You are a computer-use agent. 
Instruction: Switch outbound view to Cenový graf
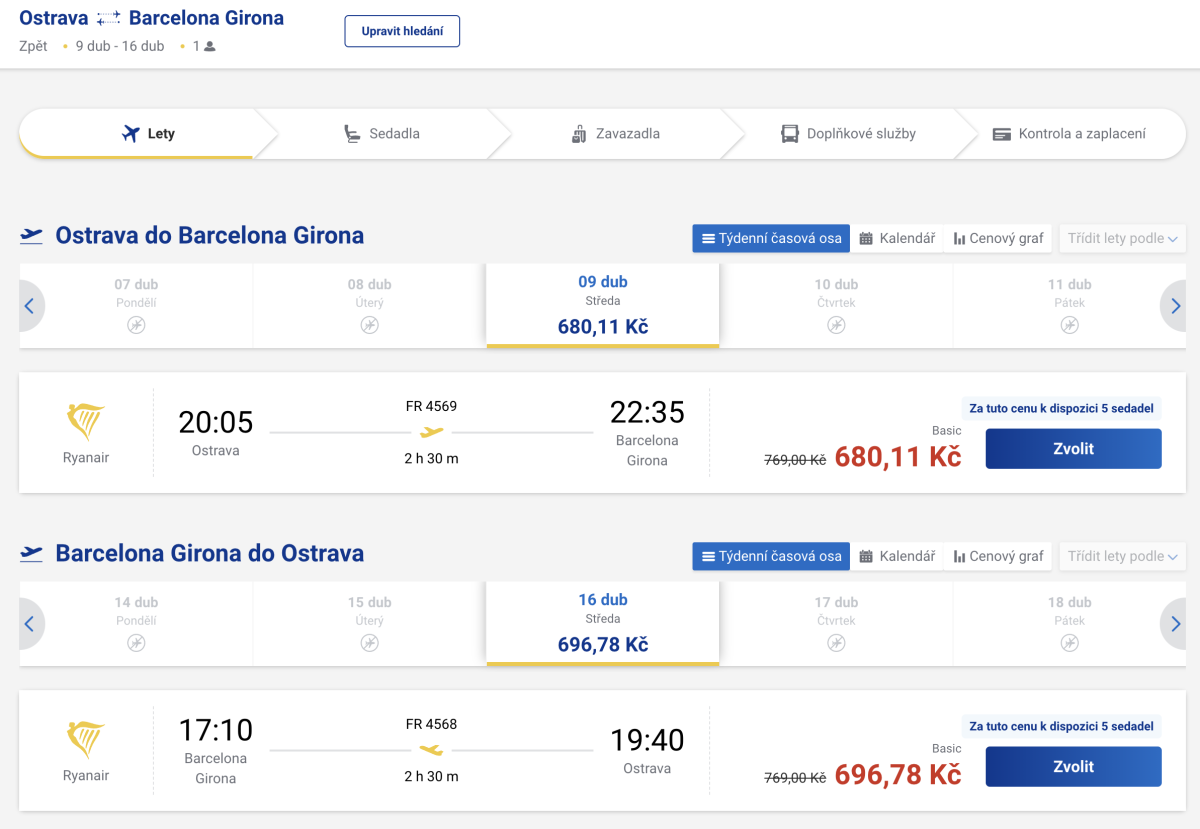(x=998, y=238)
